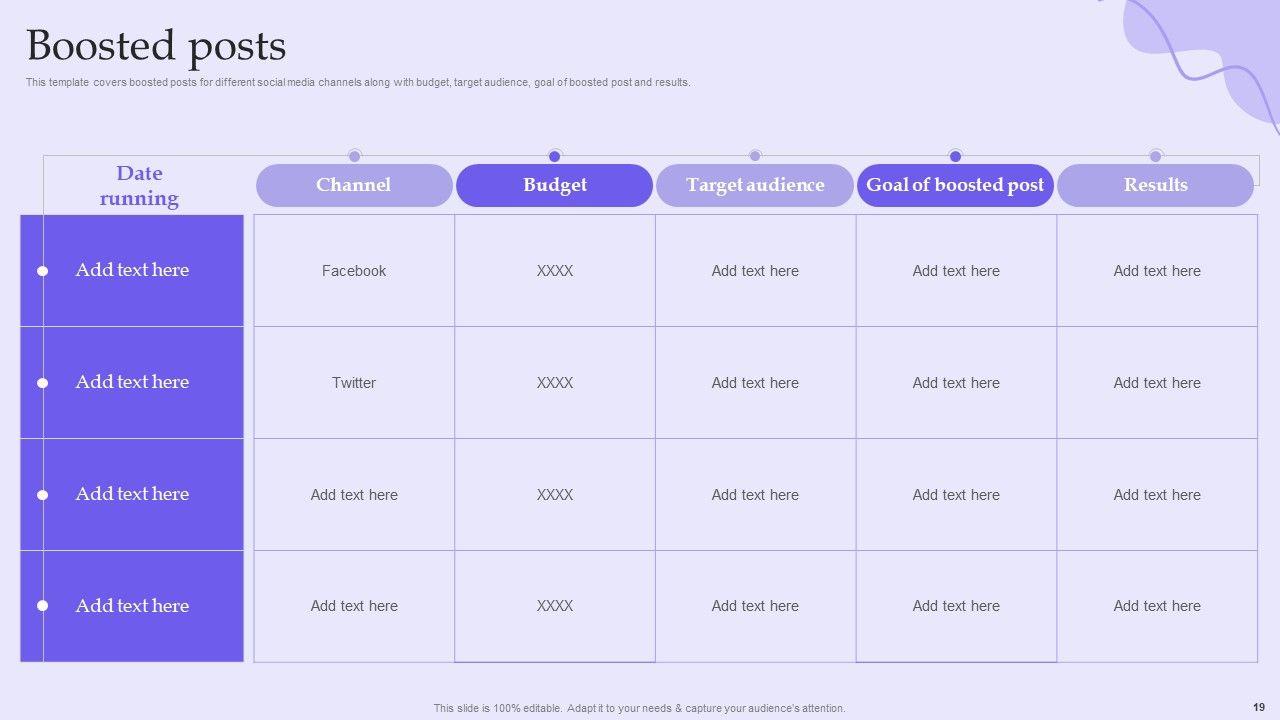Select the Twitter channel cell
This screenshot has height=720, width=1280.
pos(354,383)
